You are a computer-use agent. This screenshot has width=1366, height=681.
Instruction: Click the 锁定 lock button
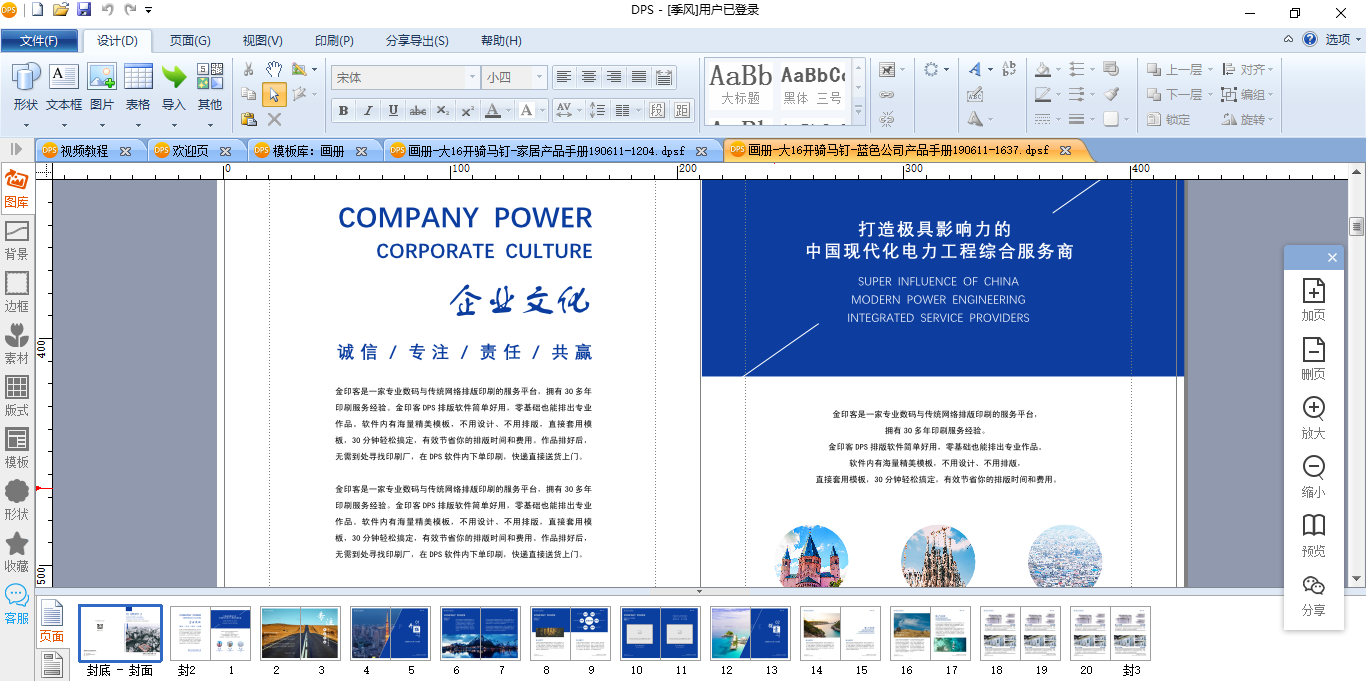point(1168,119)
